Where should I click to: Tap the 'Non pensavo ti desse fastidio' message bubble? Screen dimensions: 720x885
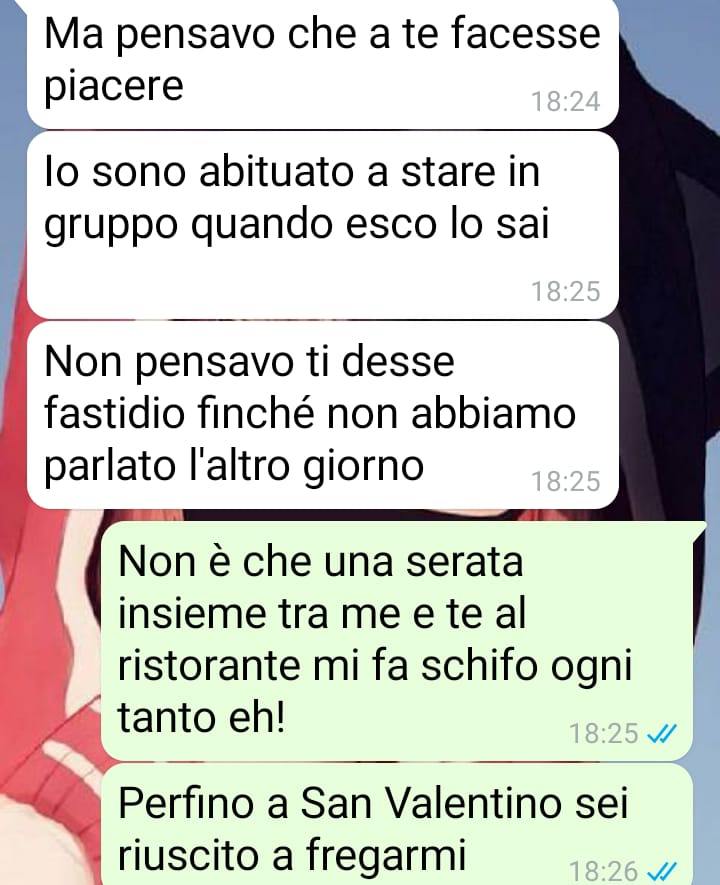323,415
